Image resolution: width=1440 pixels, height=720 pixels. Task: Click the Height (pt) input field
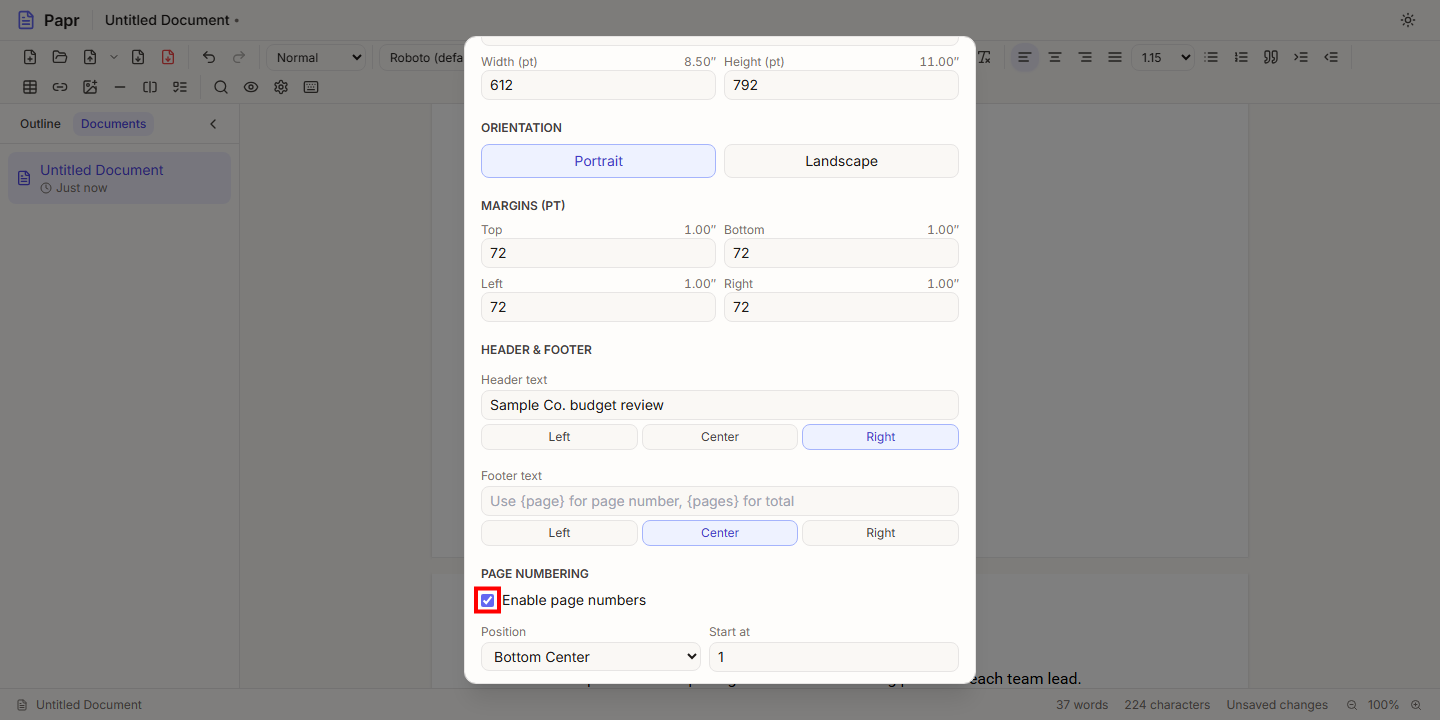(841, 85)
